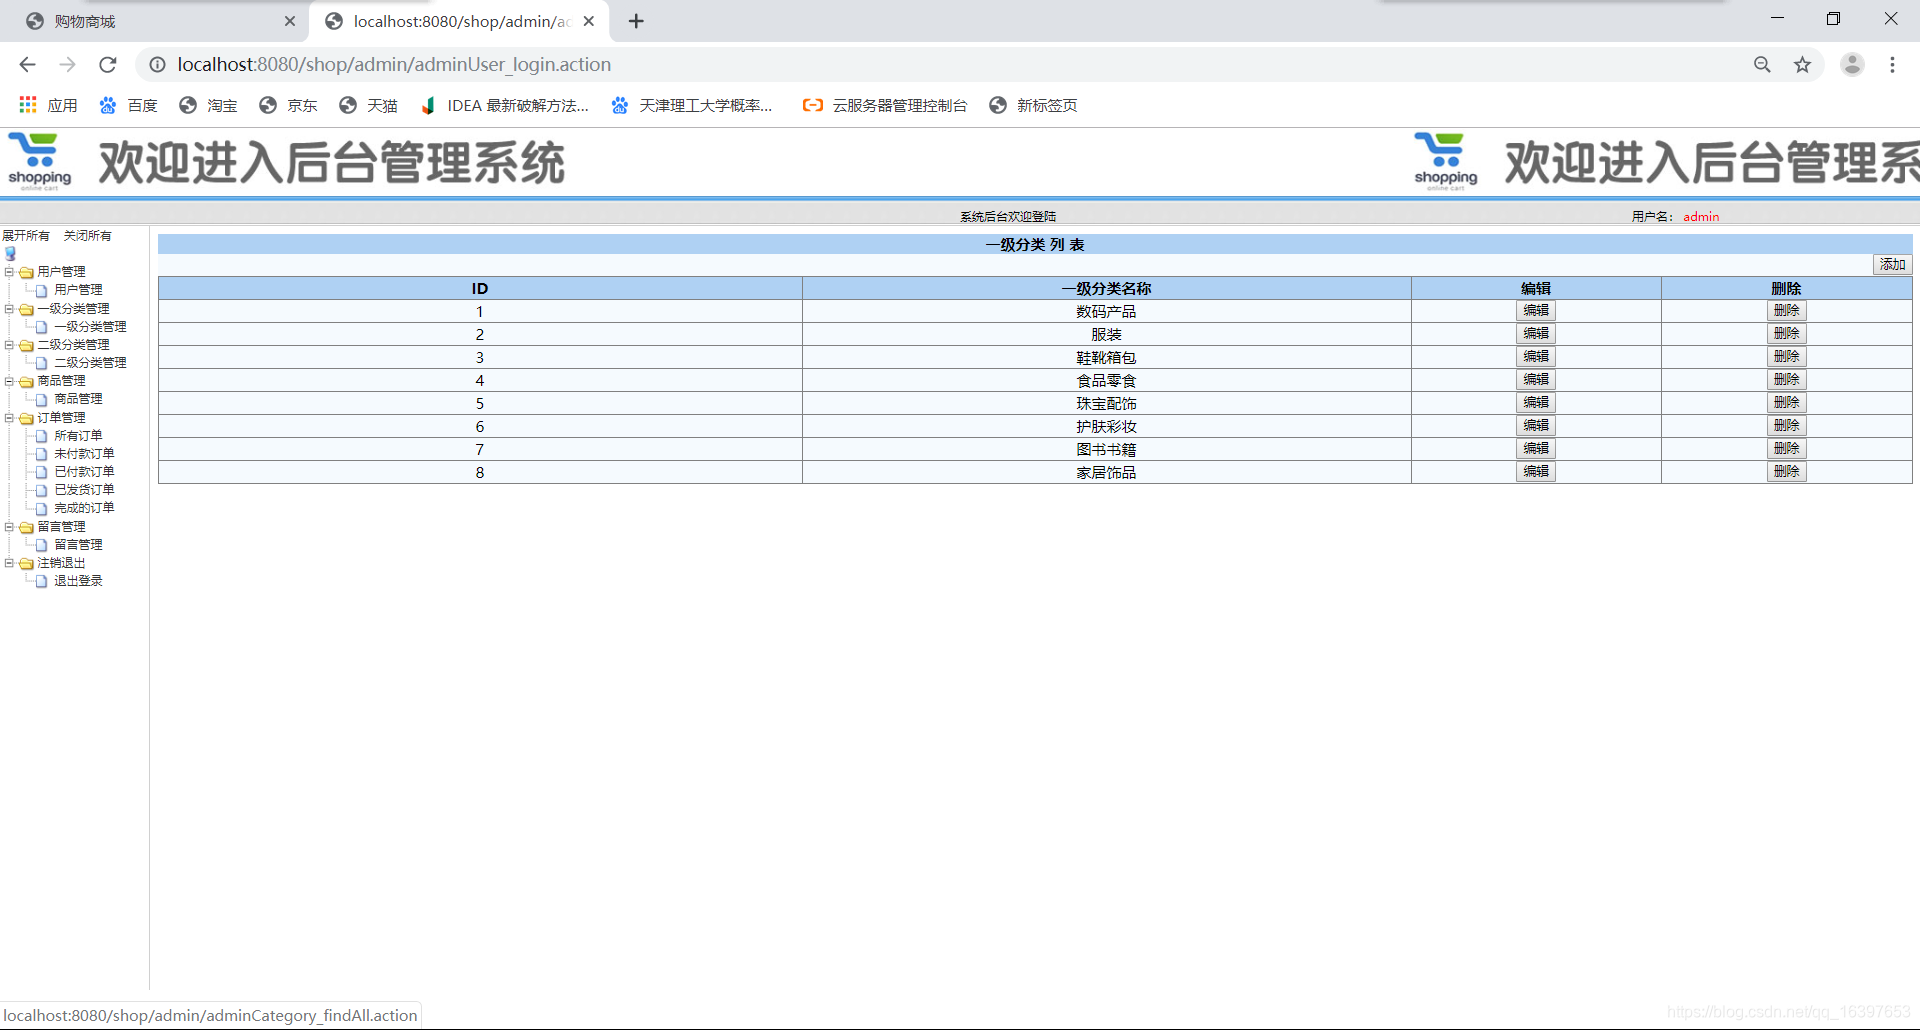The width and height of the screenshot is (1920, 1030).
Task: Click the tree root icon below 展开所有
Action: [x=10, y=253]
